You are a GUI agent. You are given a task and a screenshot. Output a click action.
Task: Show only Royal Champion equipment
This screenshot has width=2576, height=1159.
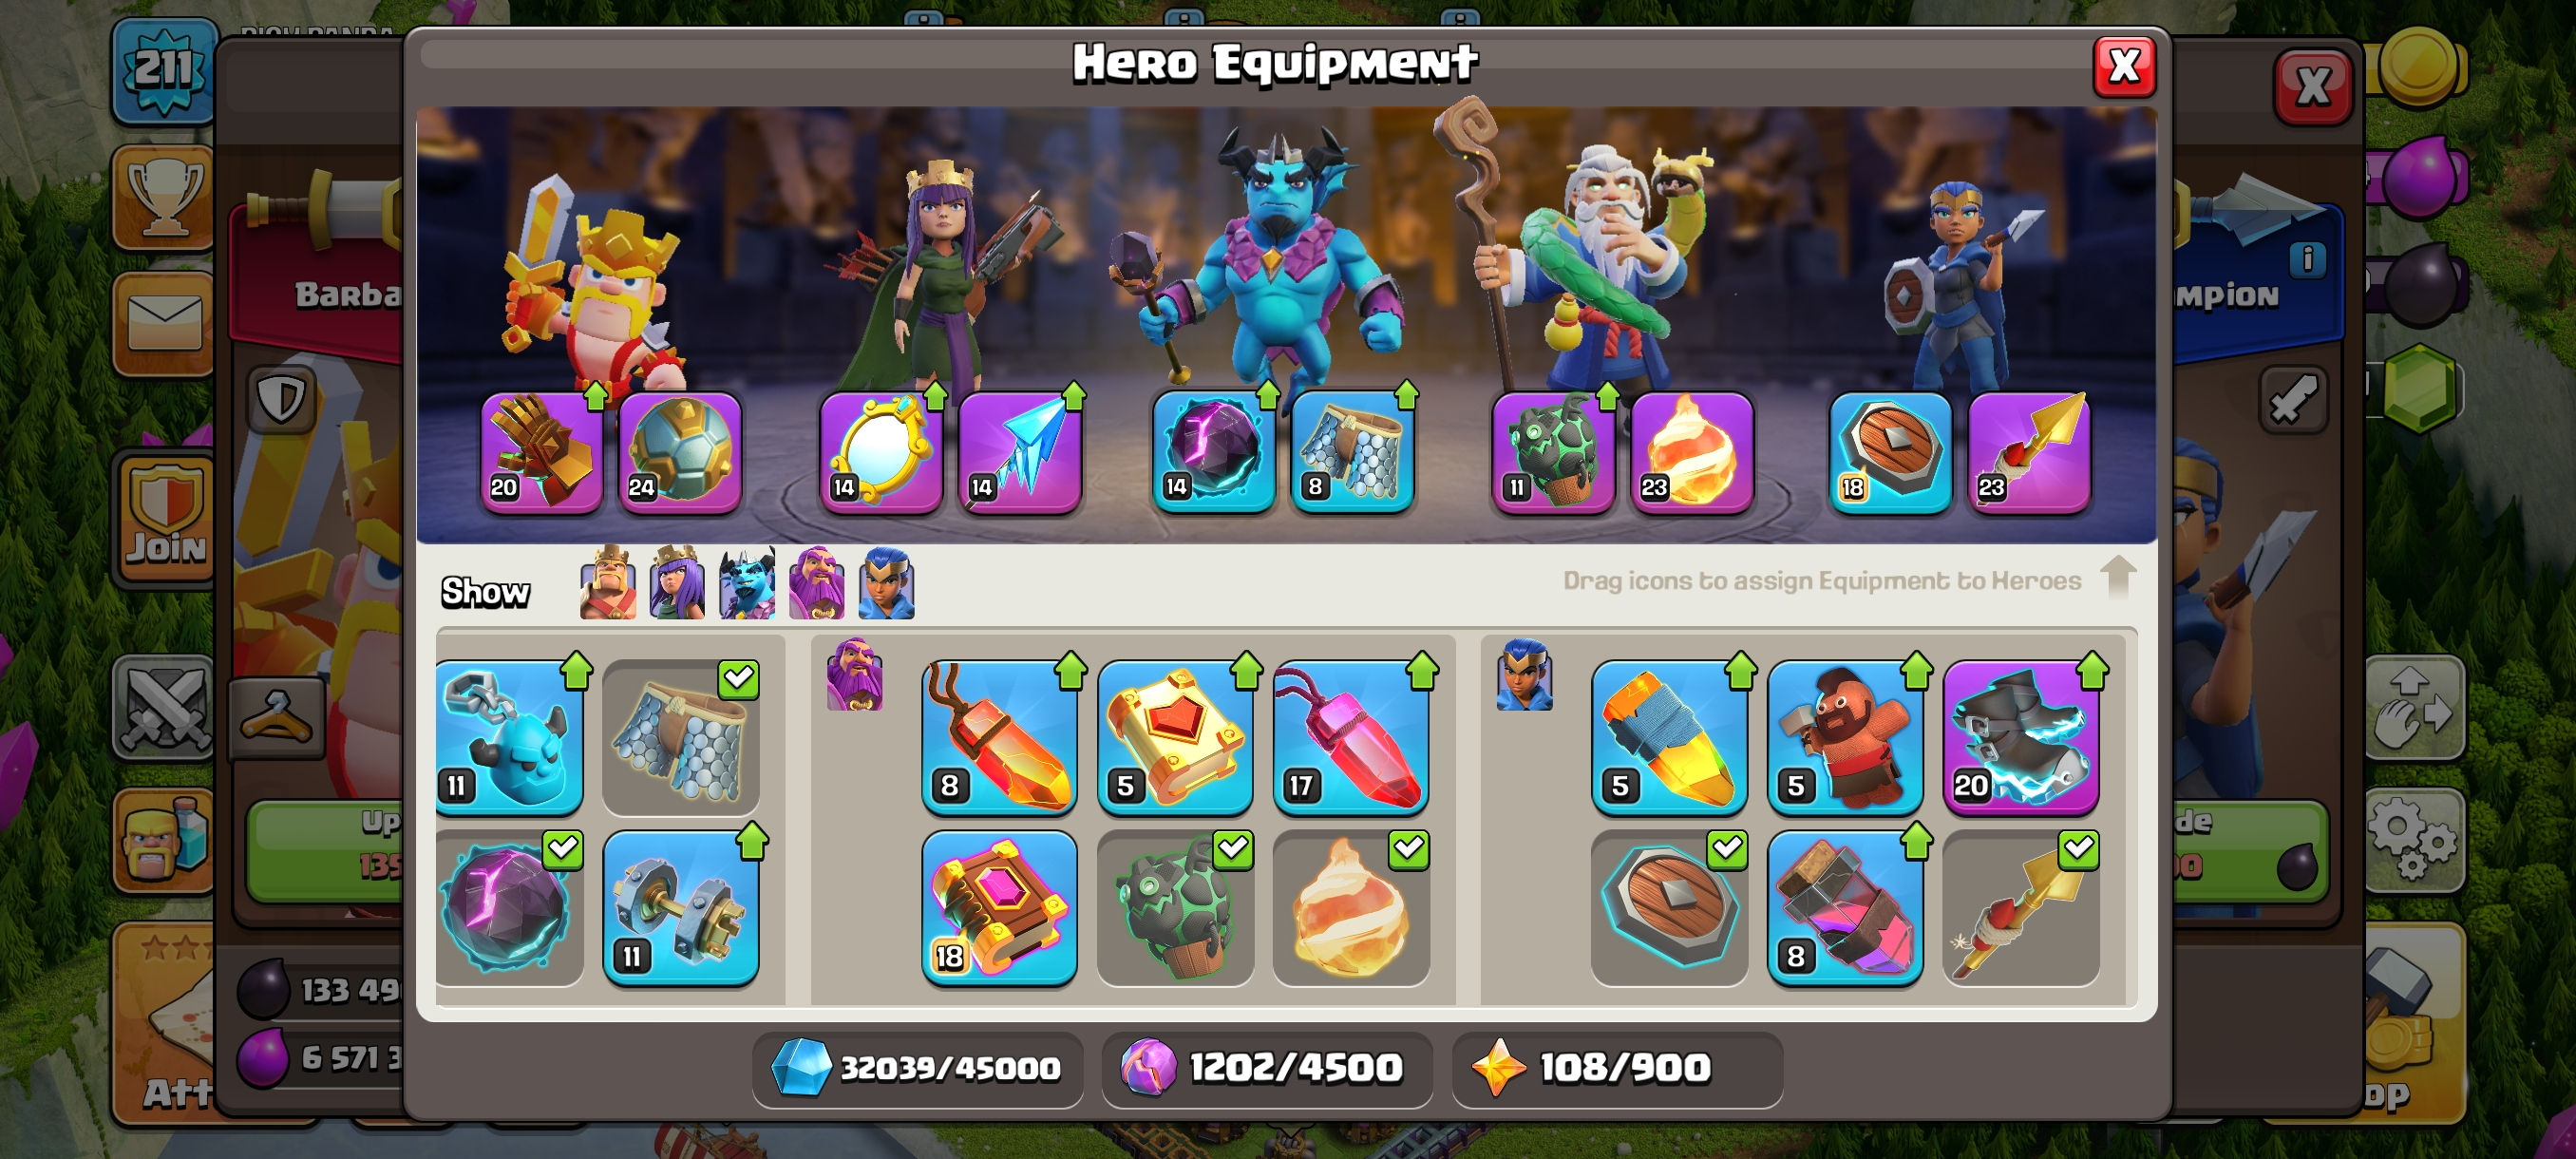[886, 583]
